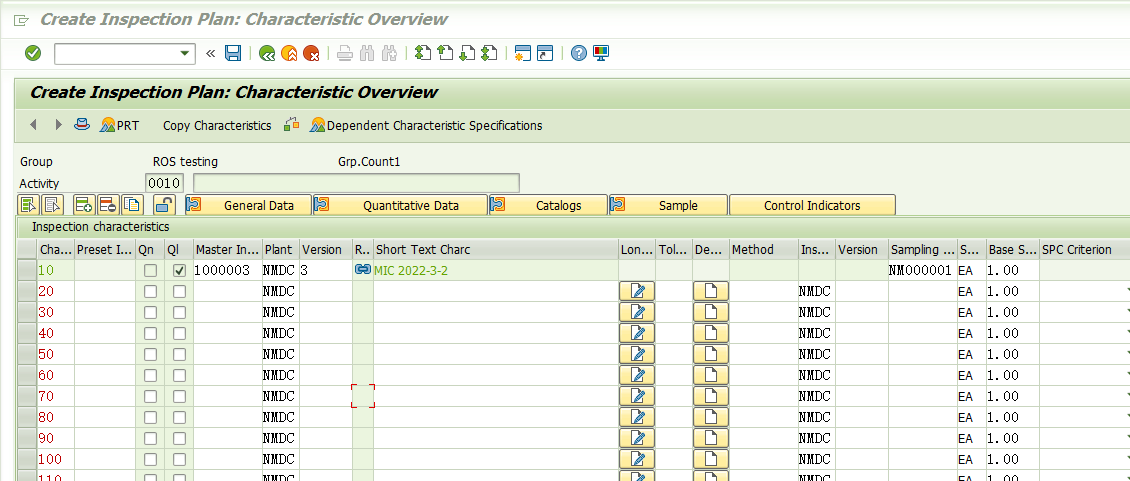Enable the Qn checkbox in row 20
This screenshot has width=1130, height=481.
click(x=150, y=291)
